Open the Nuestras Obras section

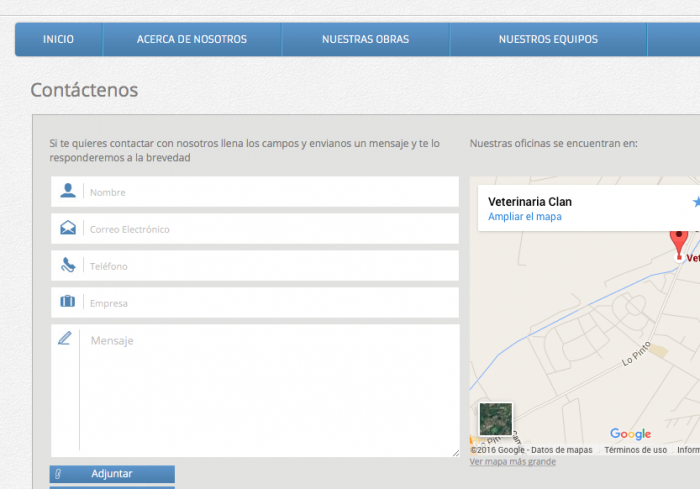pyautogui.click(x=365, y=40)
